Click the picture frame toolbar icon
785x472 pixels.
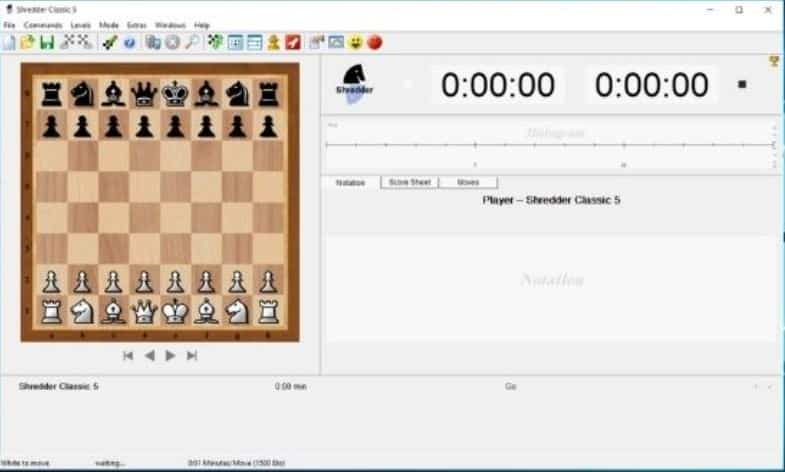point(336,43)
